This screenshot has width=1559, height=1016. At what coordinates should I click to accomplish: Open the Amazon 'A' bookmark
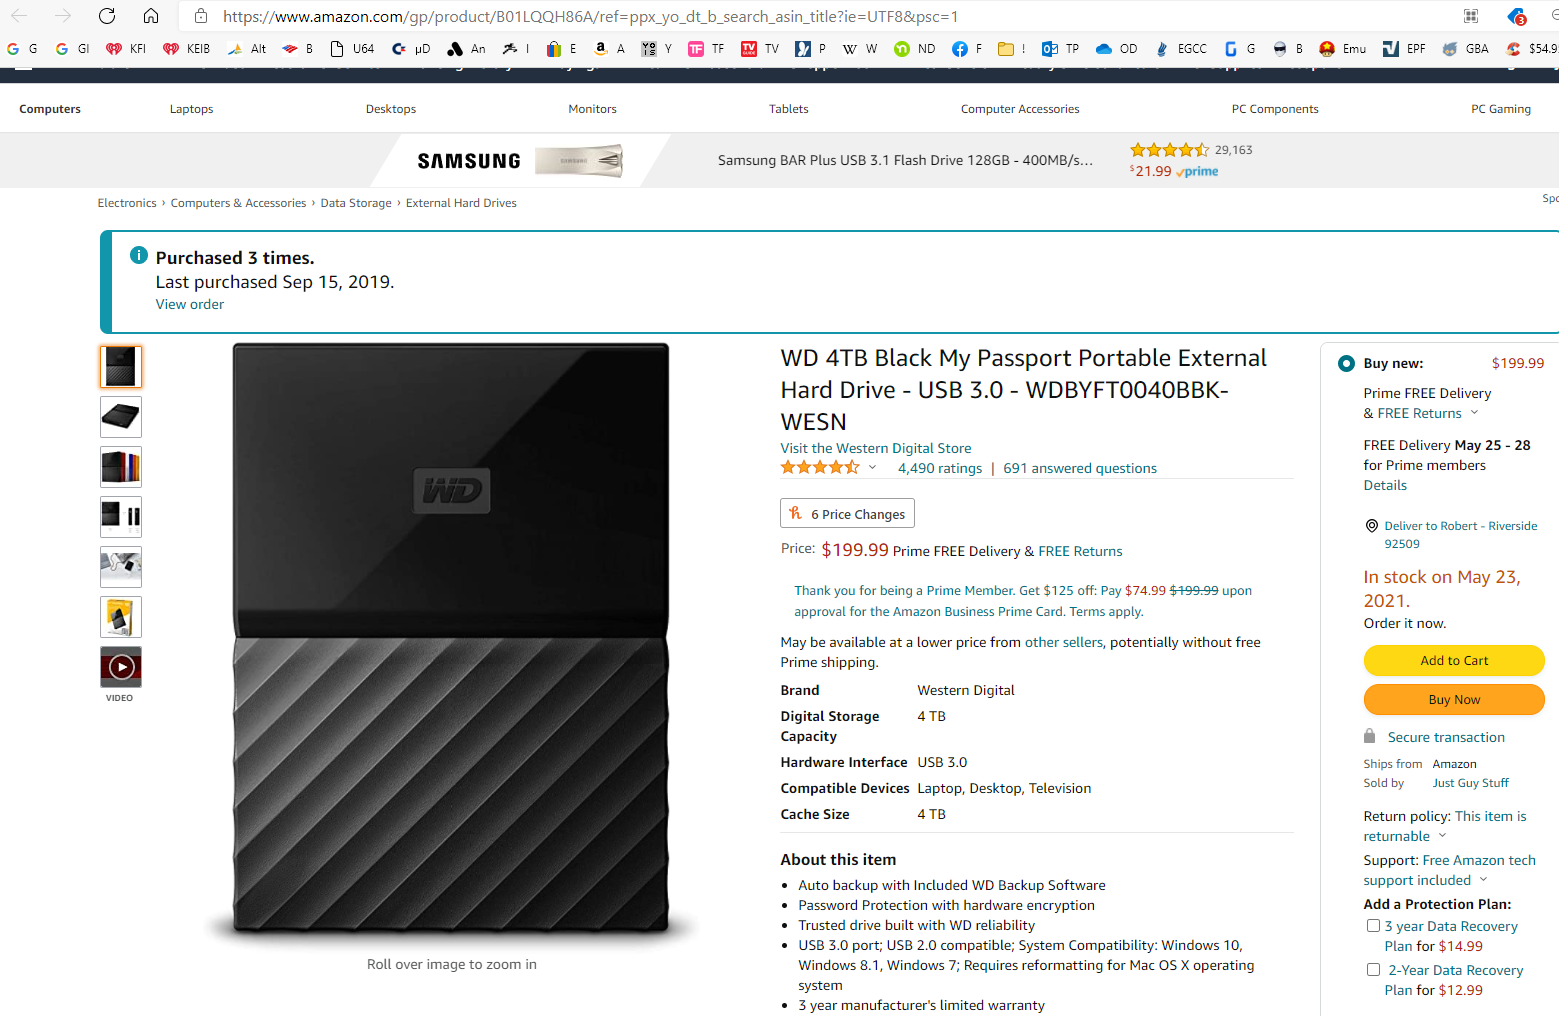coord(609,48)
